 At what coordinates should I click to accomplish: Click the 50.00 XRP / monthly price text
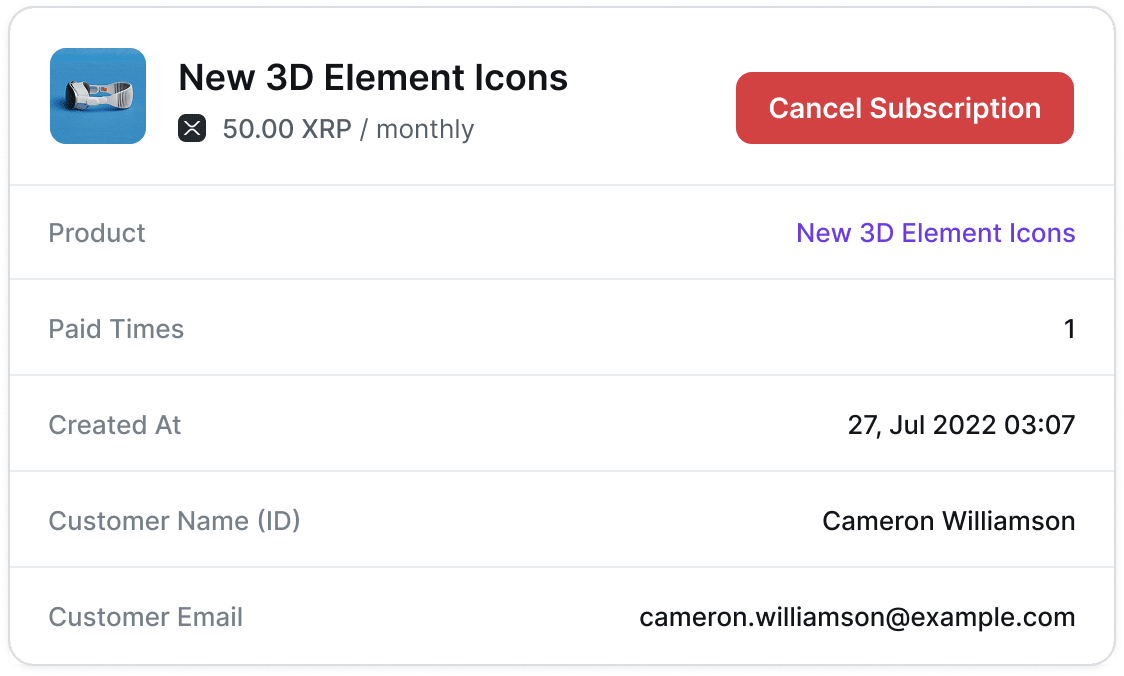[348, 129]
